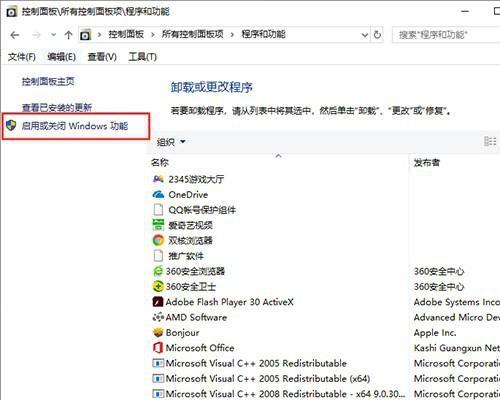
Task: Click 程序和功能 in the breadcrumb
Action: click(x=263, y=34)
